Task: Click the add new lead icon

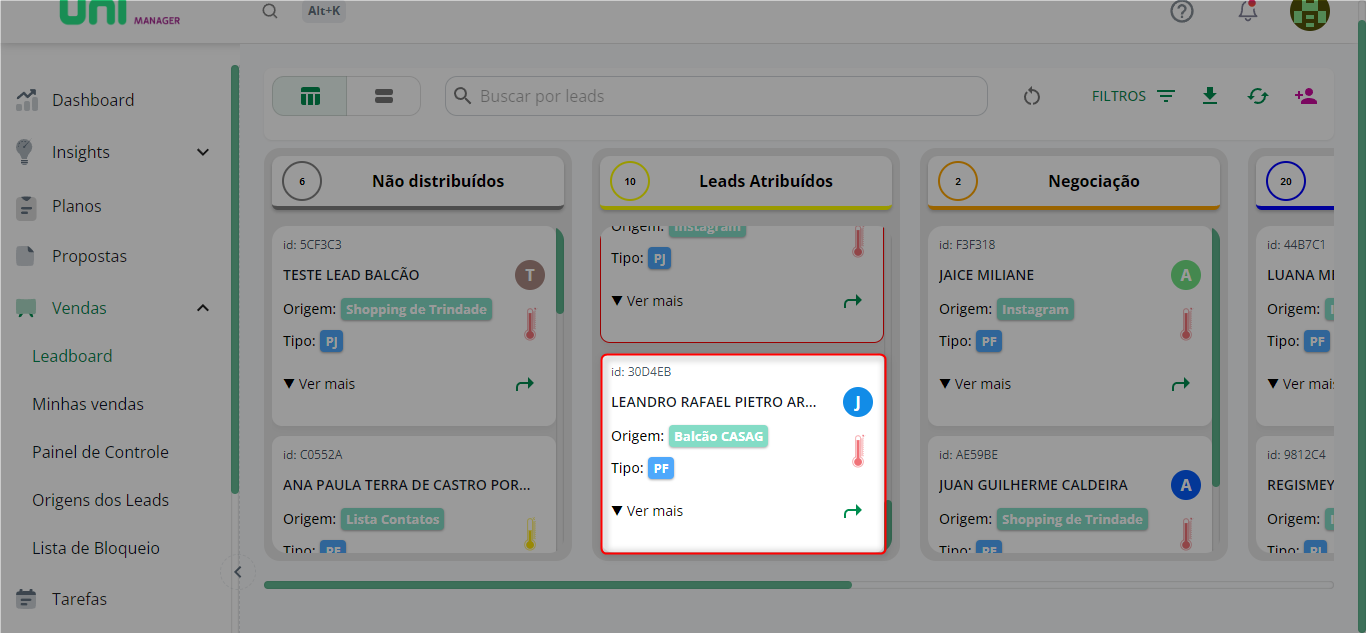Action: point(1305,96)
